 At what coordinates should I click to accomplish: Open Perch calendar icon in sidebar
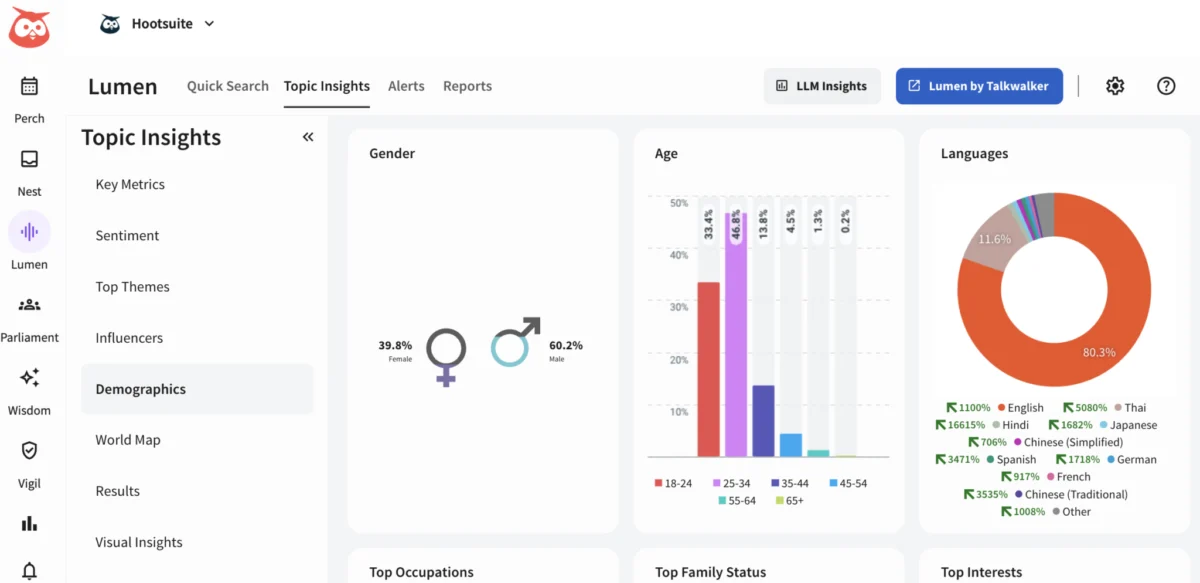pyautogui.click(x=29, y=86)
